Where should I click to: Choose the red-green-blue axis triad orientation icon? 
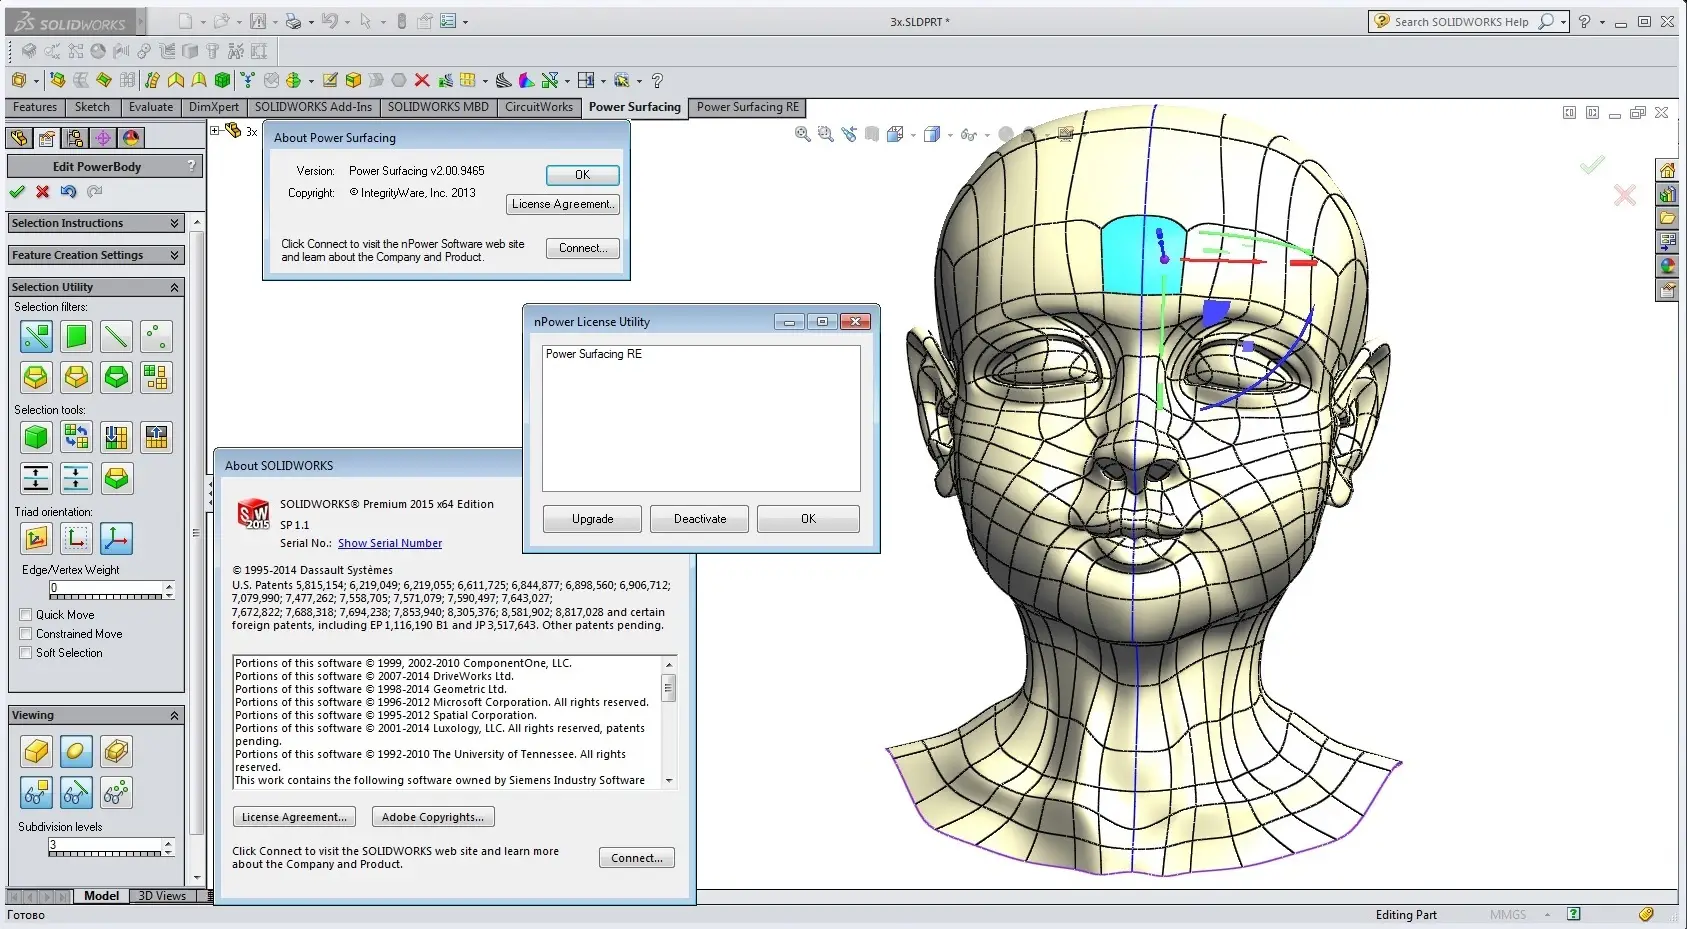(116, 539)
